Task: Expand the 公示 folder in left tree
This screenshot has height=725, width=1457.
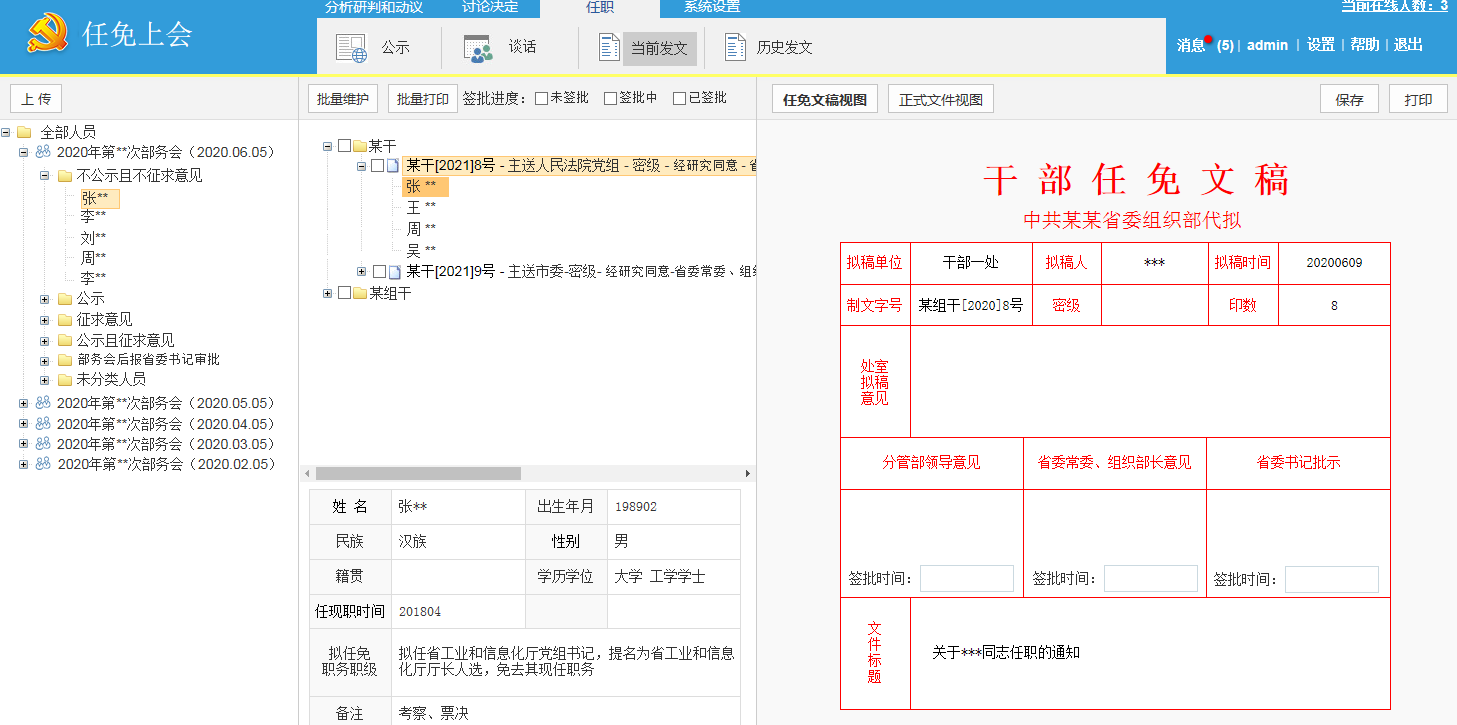Action: click(x=45, y=299)
